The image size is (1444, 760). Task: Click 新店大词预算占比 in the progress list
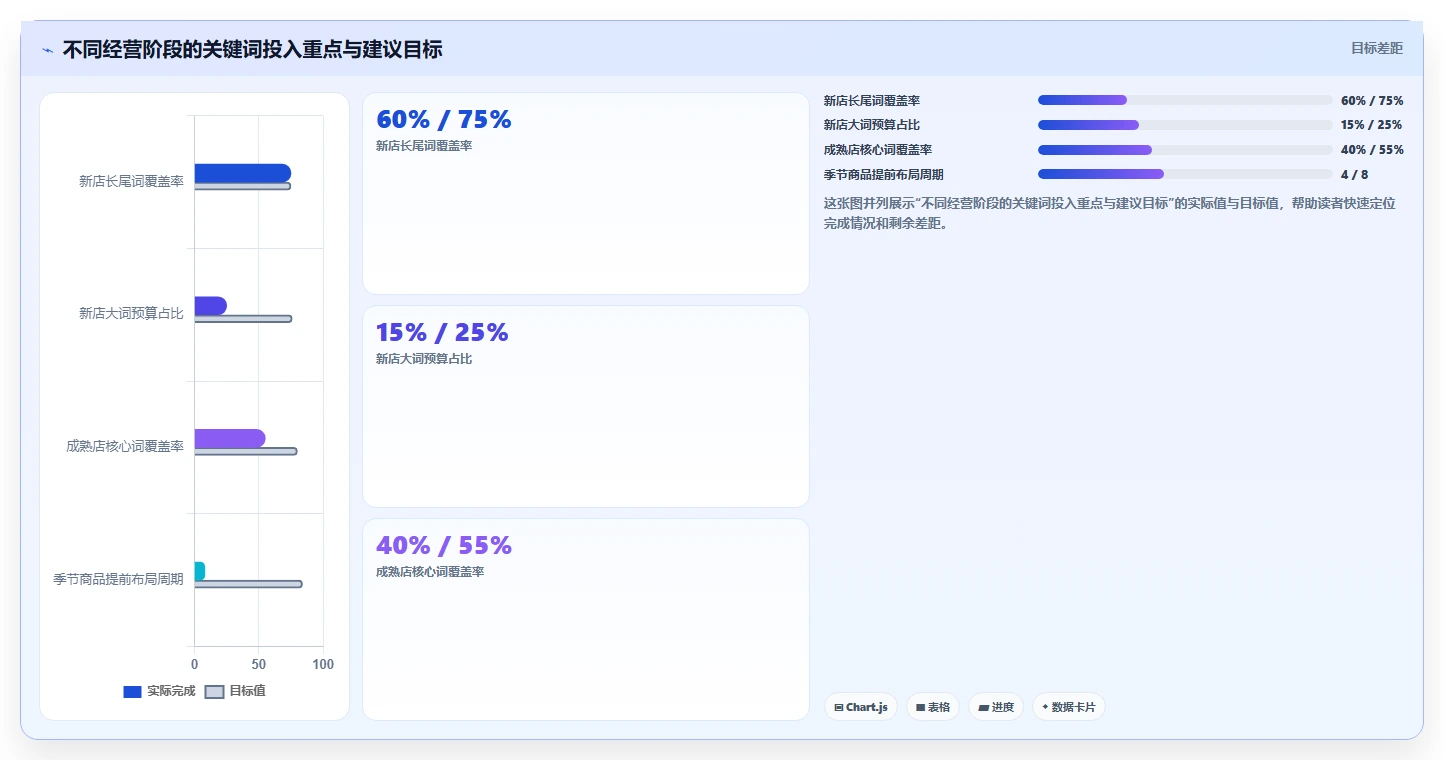tap(872, 125)
